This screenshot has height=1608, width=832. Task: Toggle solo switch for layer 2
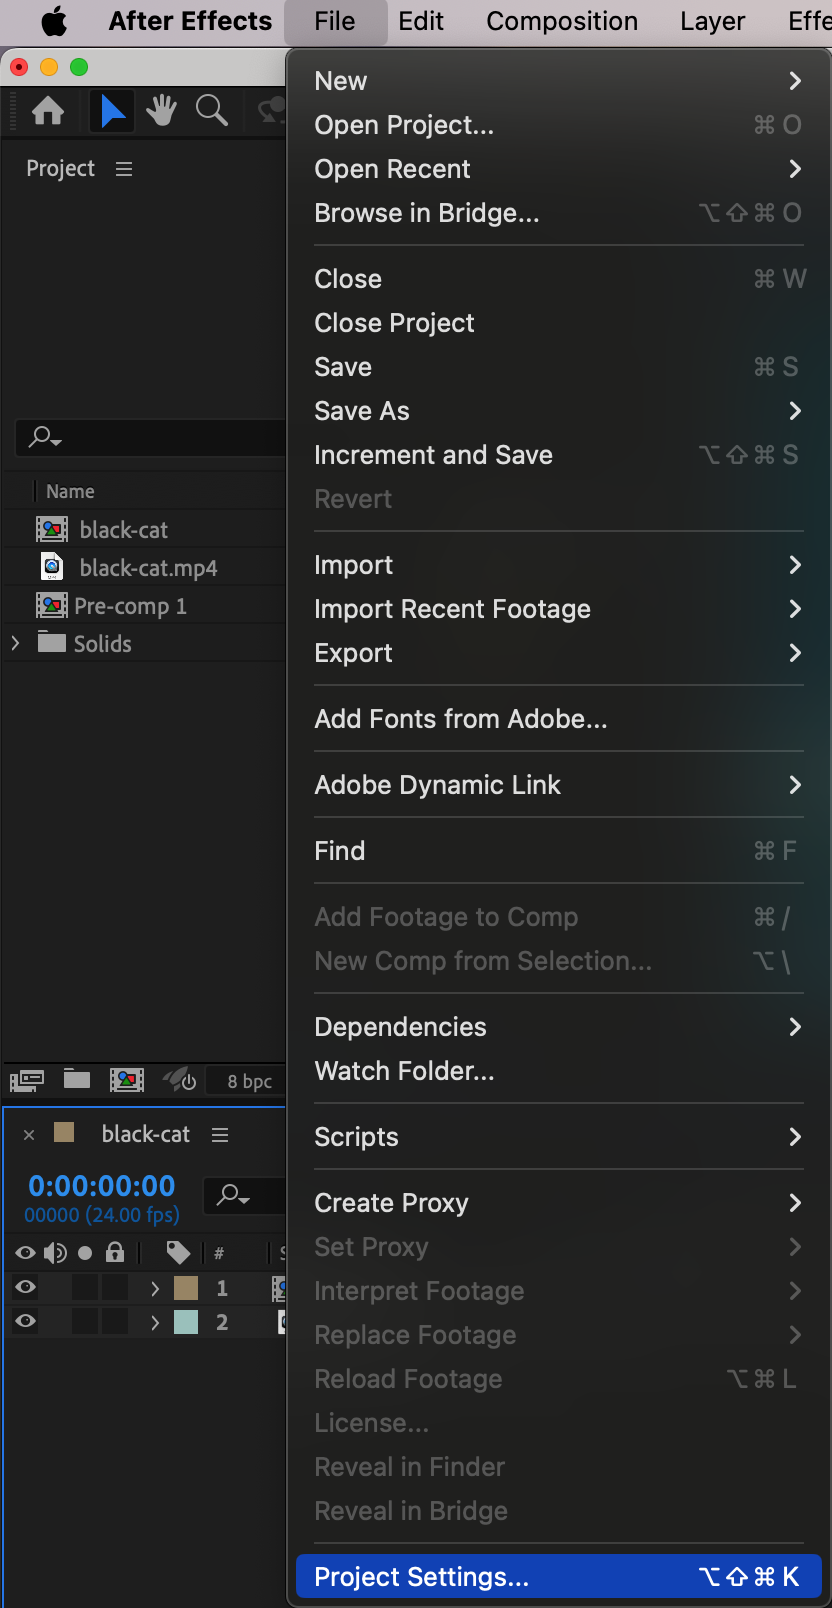85,1322
